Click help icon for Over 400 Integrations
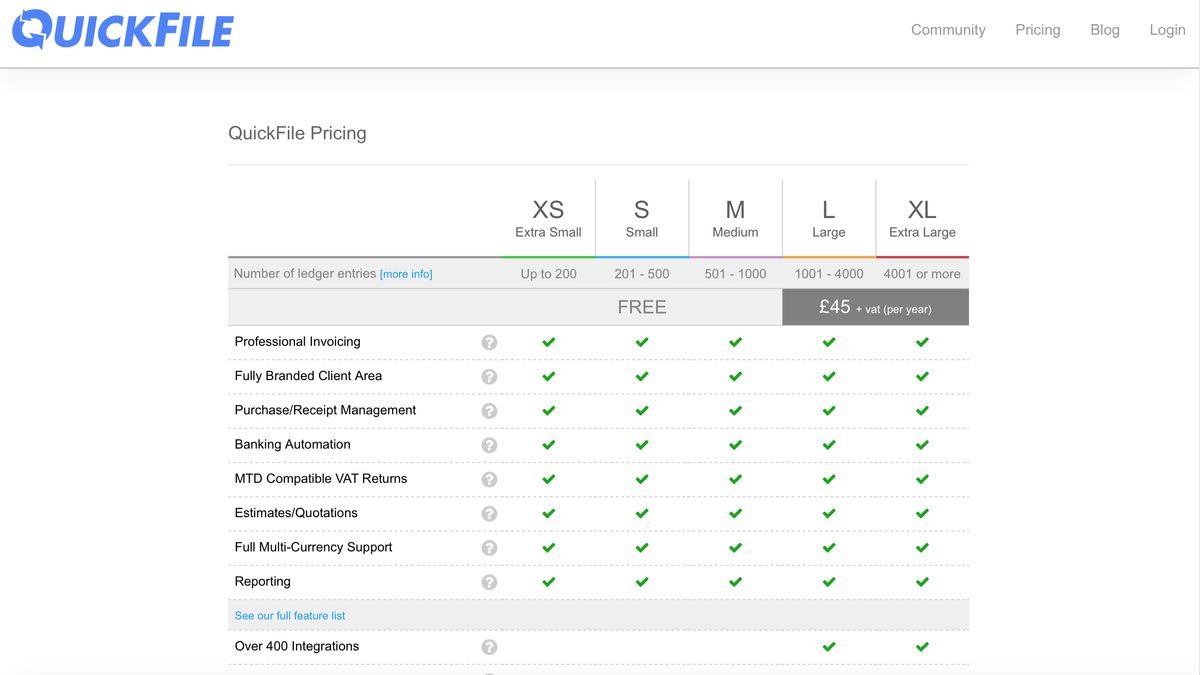1200x675 pixels. coord(489,647)
